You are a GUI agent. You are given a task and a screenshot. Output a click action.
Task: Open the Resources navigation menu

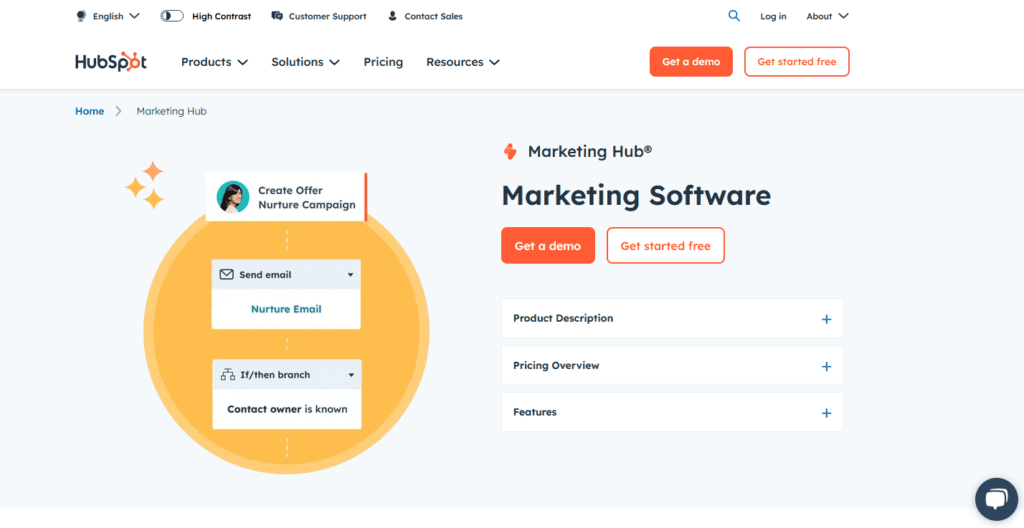click(x=462, y=62)
